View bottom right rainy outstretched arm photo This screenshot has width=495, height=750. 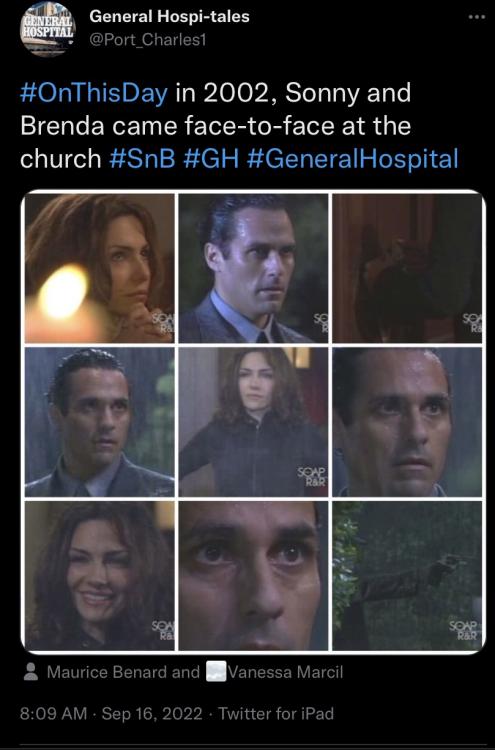click(x=407, y=575)
